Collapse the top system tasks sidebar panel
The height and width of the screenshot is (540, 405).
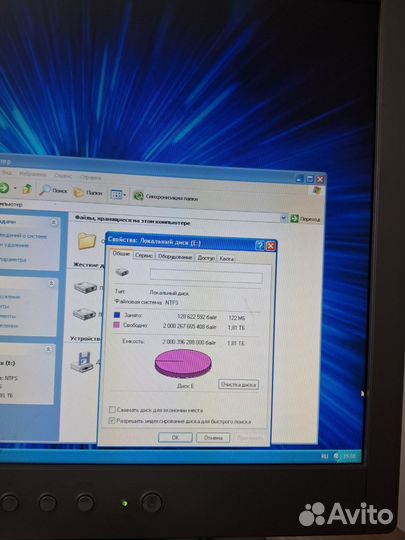(x=54, y=223)
